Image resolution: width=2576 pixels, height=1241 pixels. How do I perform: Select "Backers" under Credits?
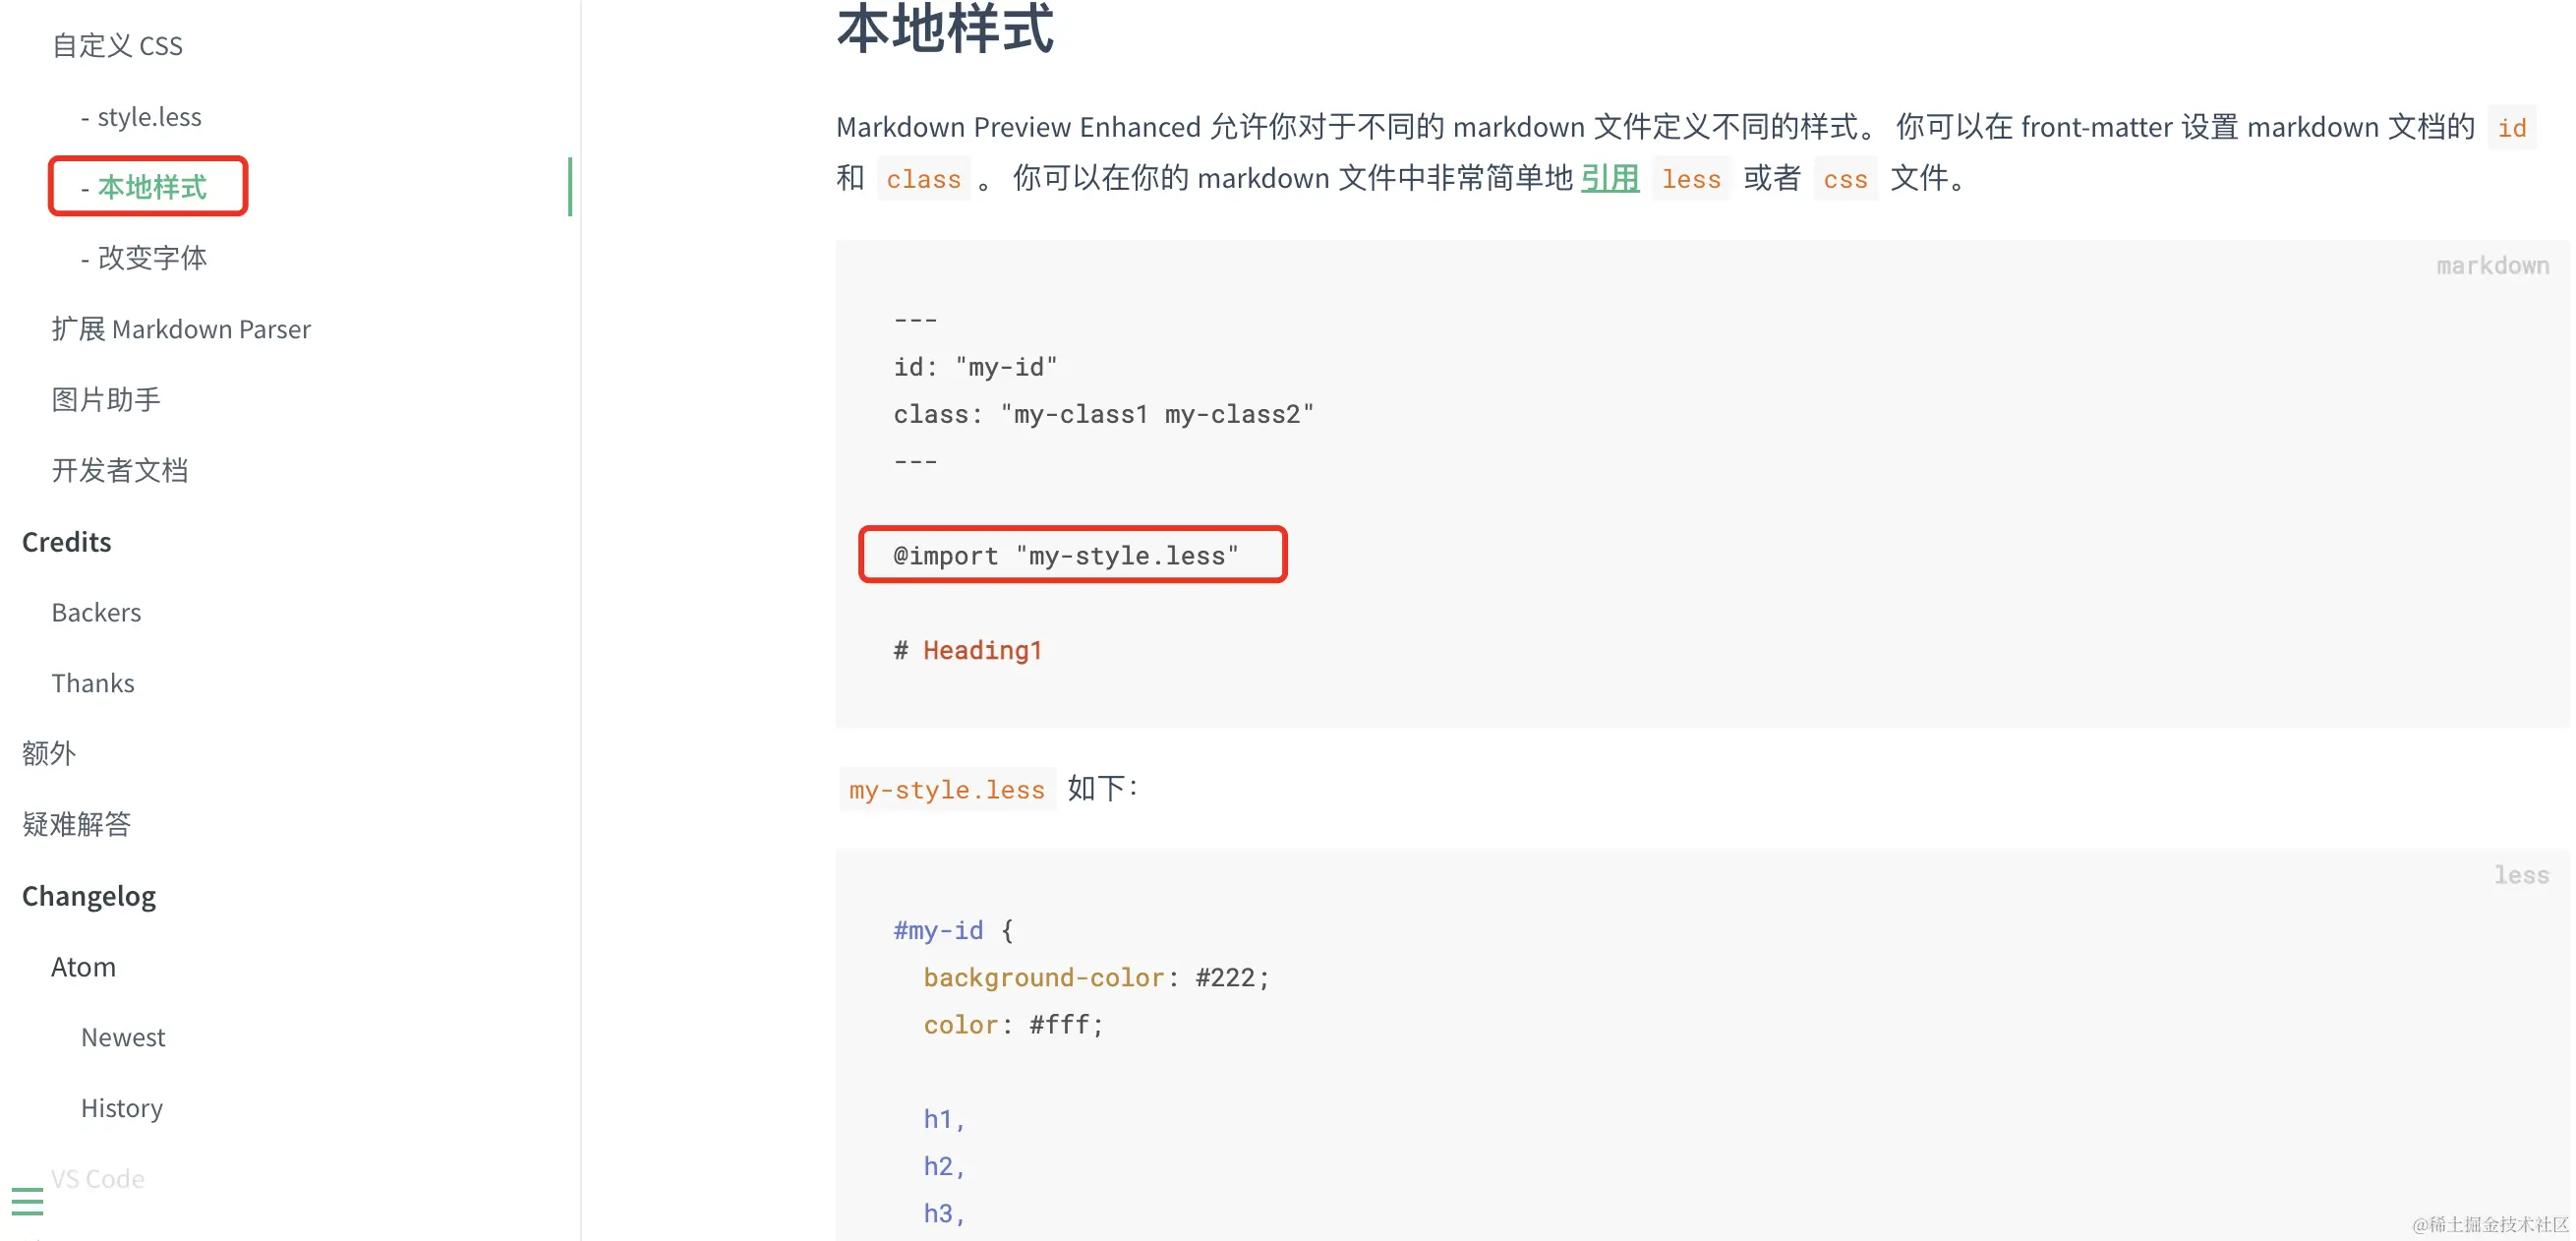[x=96, y=612]
